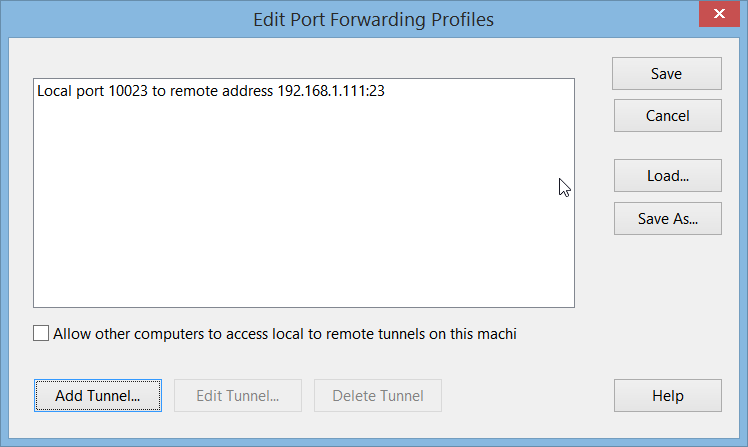The width and height of the screenshot is (748, 447).
Task: Enable allow other computers checkbox
Action: click(x=41, y=334)
